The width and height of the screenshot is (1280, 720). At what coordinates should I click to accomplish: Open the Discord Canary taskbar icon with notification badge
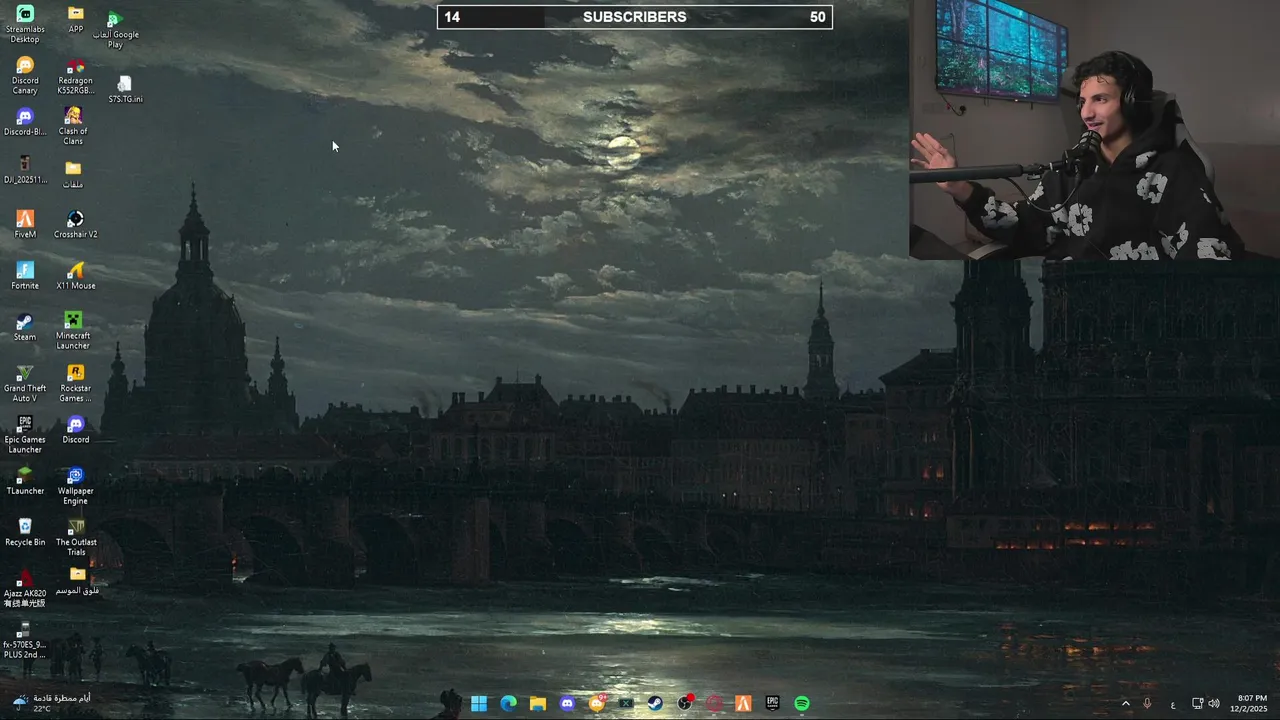597,704
